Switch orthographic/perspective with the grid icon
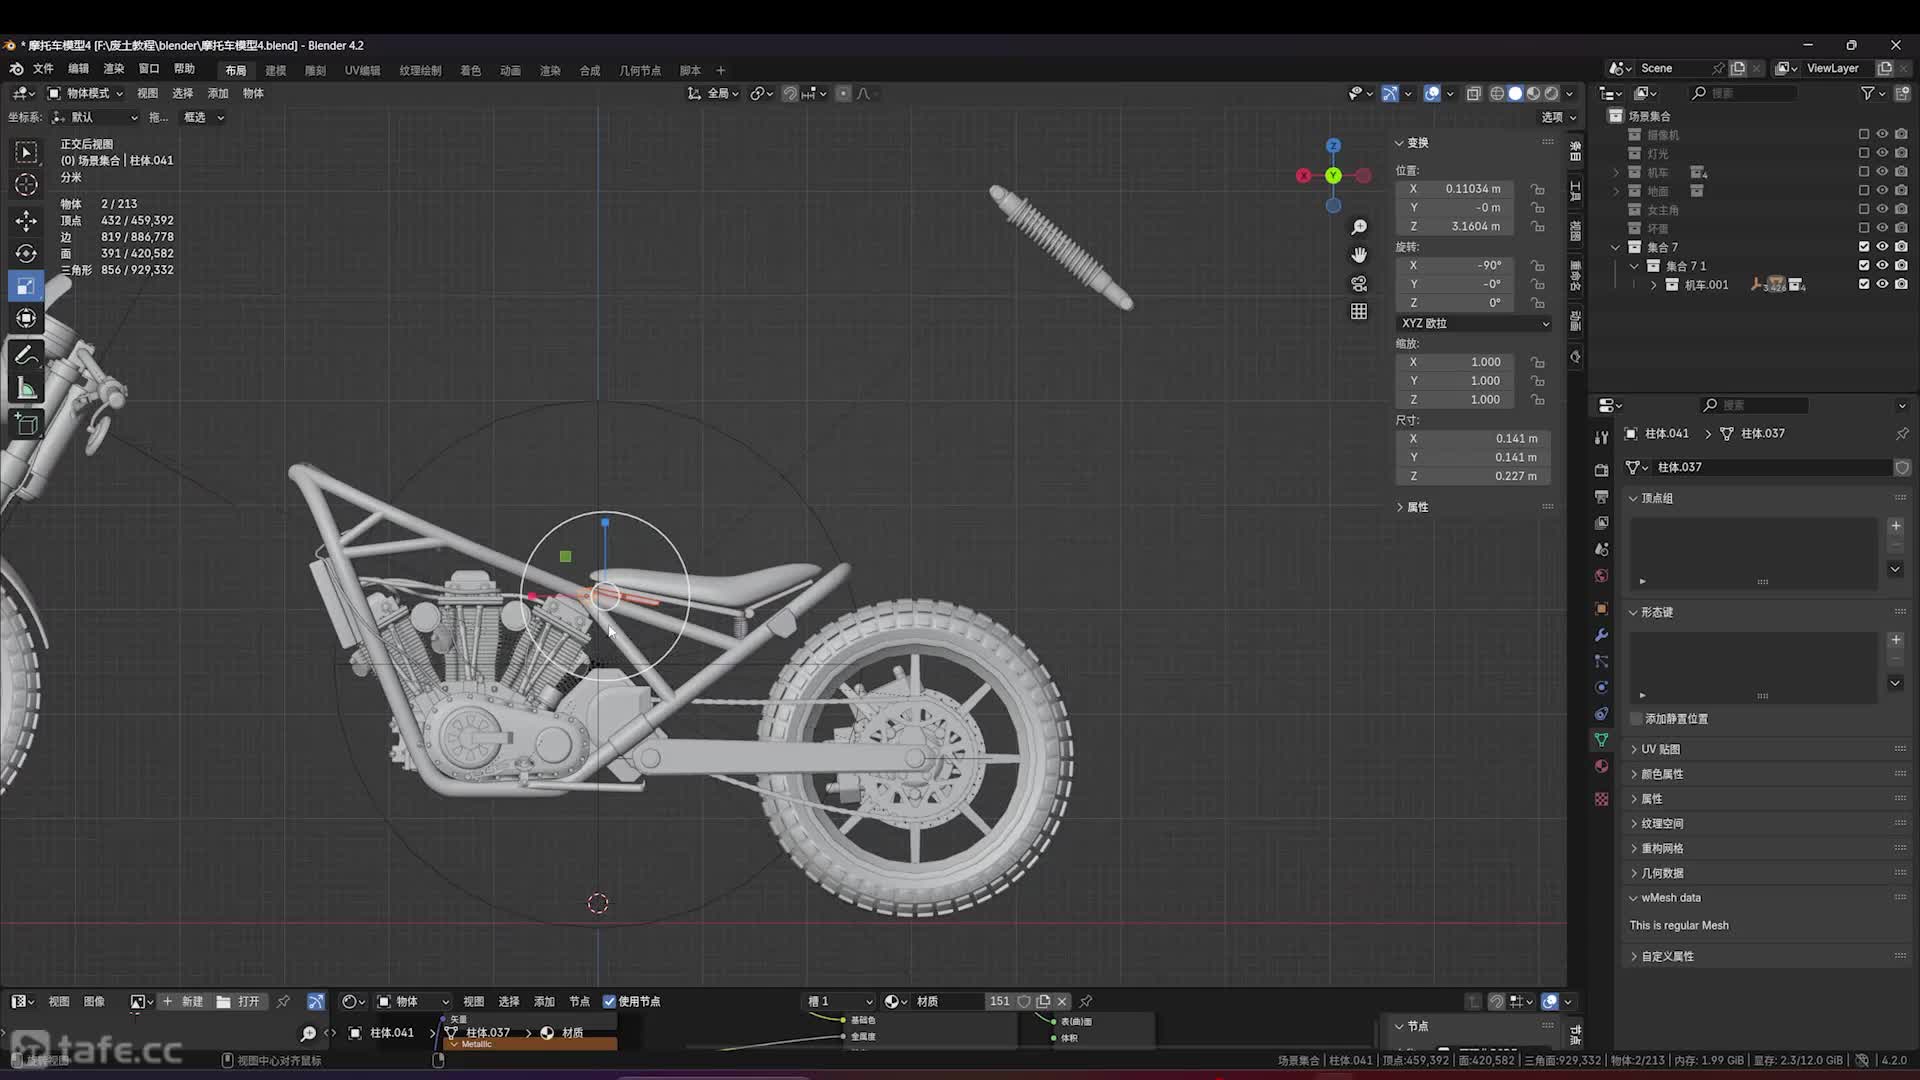The width and height of the screenshot is (1920, 1080). 1359,312
